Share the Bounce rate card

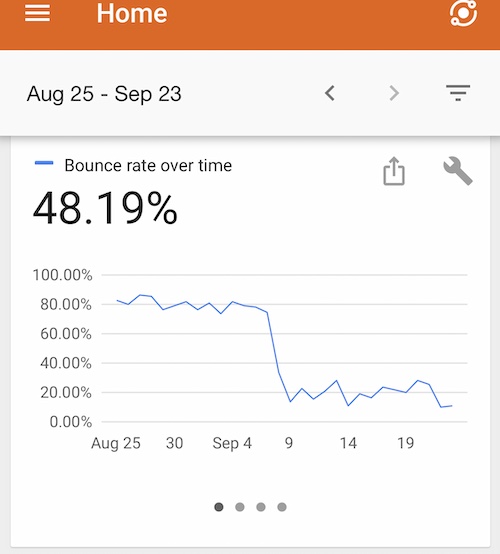click(x=394, y=171)
